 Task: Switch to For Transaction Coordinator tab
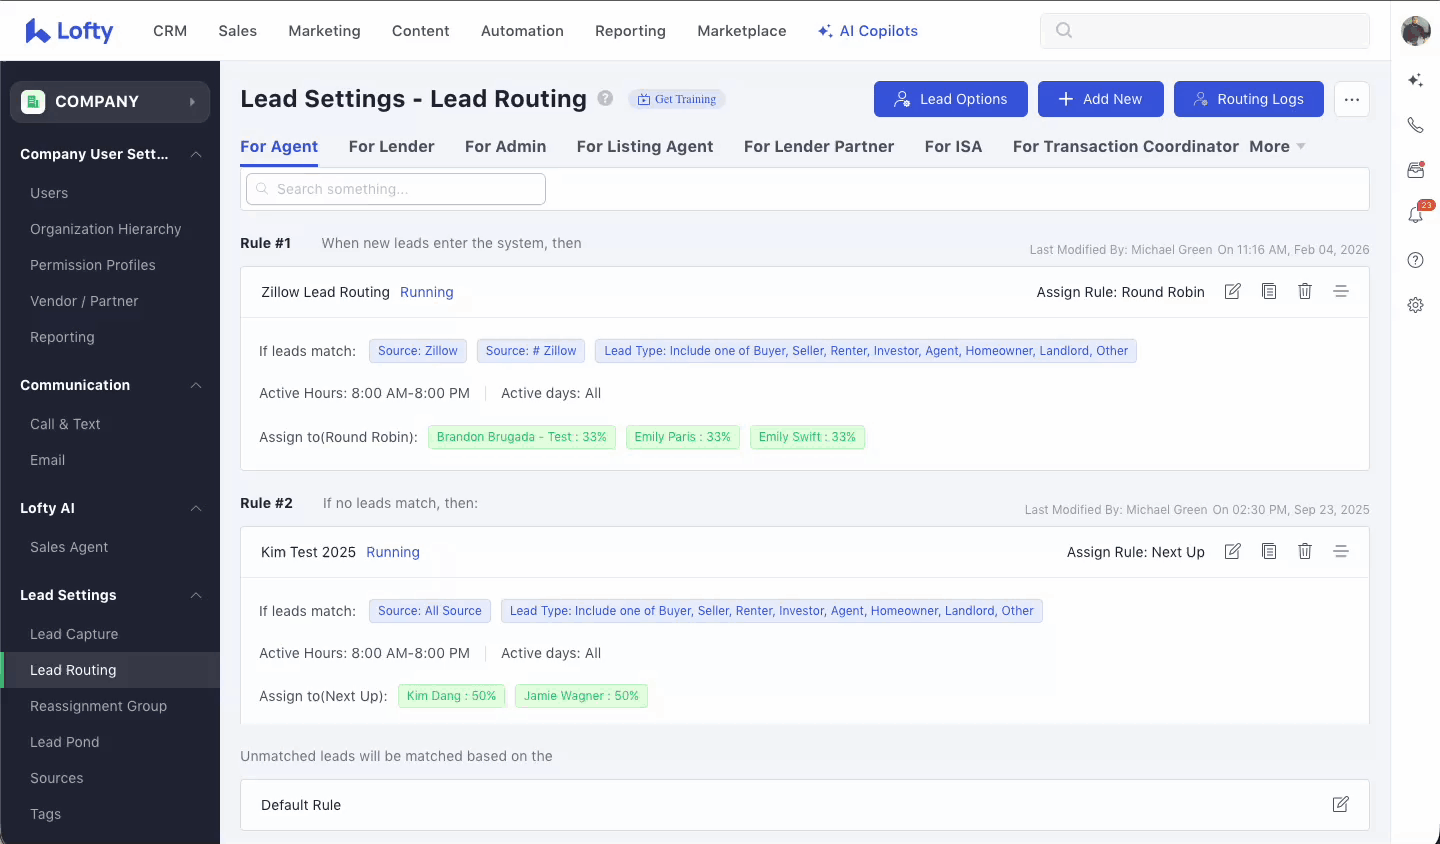click(x=1126, y=146)
